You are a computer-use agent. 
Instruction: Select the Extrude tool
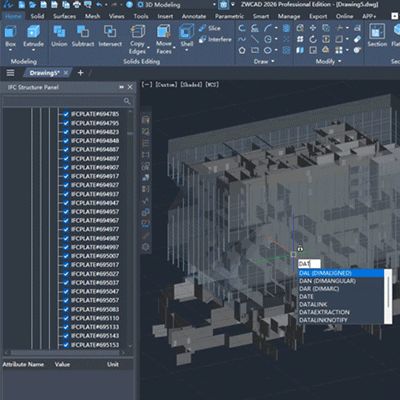pyautogui.click(x=33, y=36)
